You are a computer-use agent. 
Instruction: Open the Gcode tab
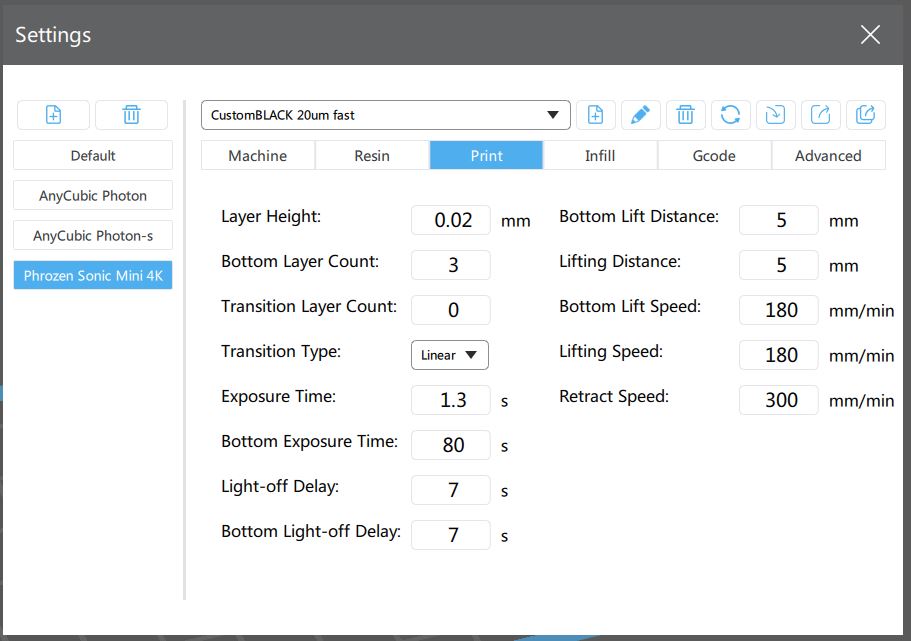coord(714,155)
